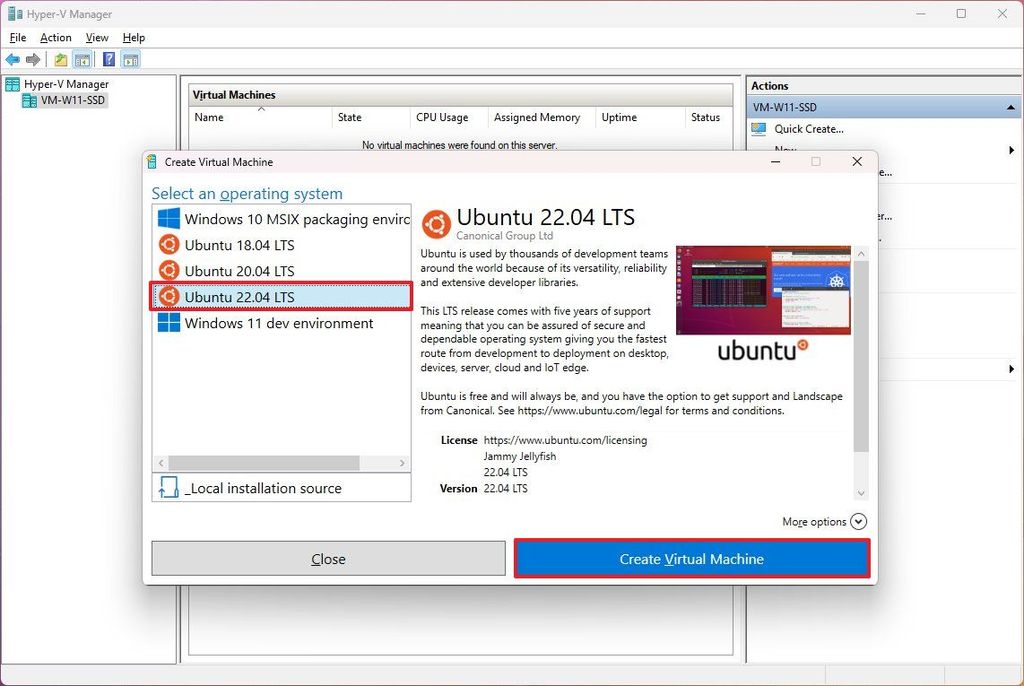
Task: Expand More options chevron
Action: (x=858, y=521)
